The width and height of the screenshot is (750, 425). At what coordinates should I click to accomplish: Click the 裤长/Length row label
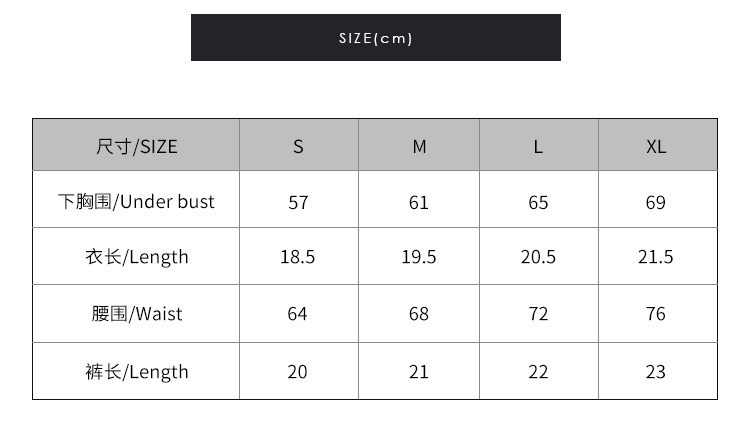(136, 372)
